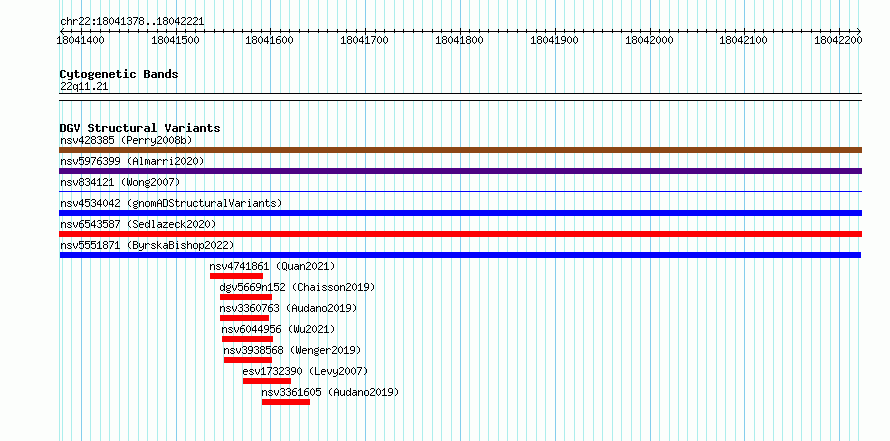Image resolution: width=890 pixels, height=441 pixels.
Task: Click ruler position 18041600
Action: (x=270, y=40)
